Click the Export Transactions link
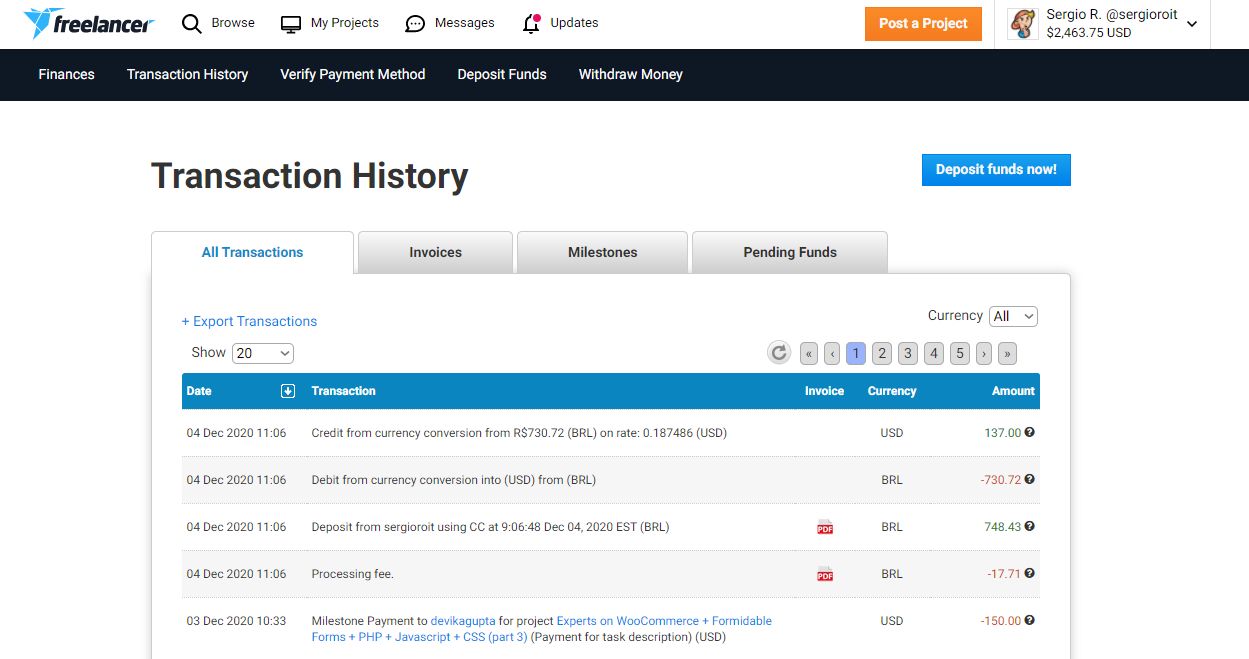The width and height of the screenshot is (1249, 659). click(x=249, y=321)
